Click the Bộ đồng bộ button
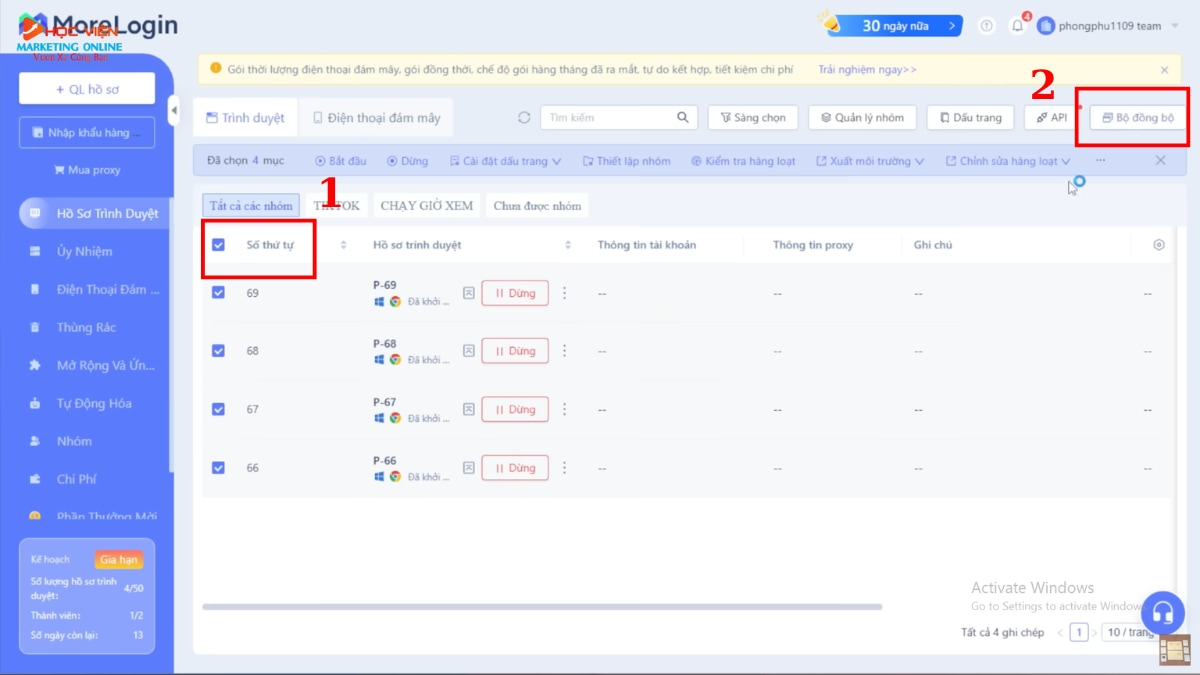1200x675 pixels. tap(1138, 118)
